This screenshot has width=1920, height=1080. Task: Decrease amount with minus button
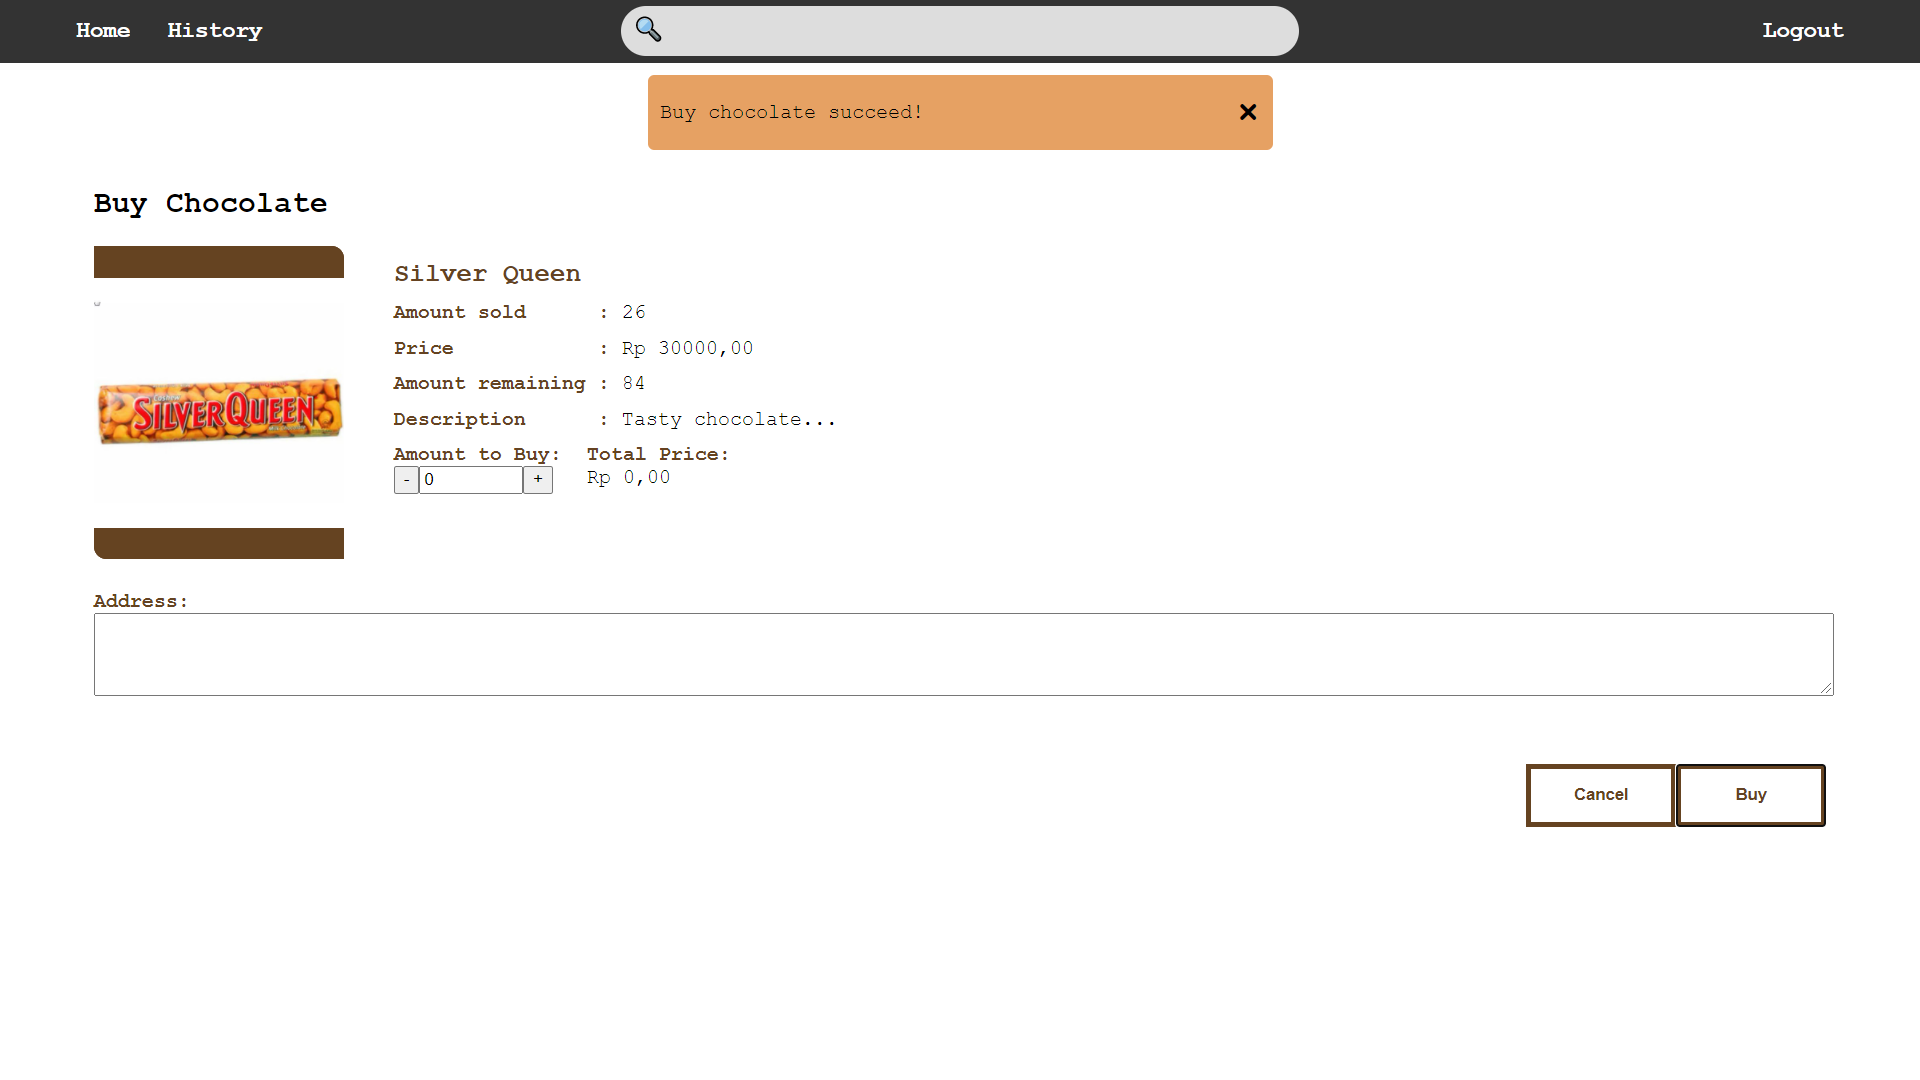coord(406,480)
